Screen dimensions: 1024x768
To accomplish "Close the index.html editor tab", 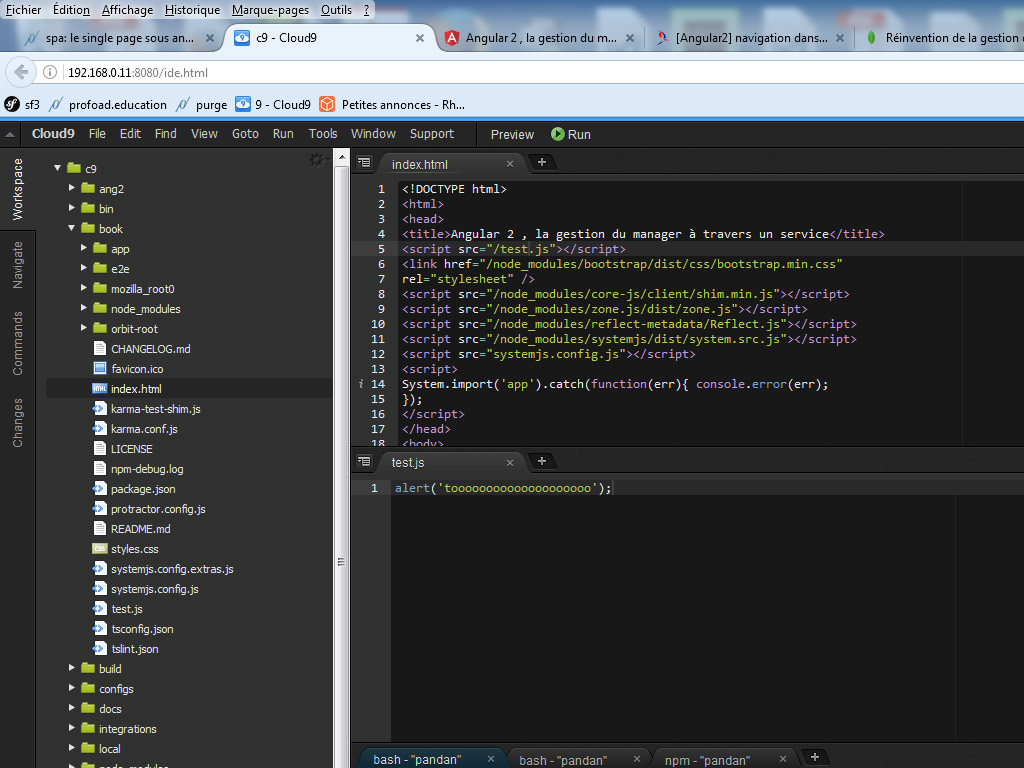I will click(x=510, y=164).
